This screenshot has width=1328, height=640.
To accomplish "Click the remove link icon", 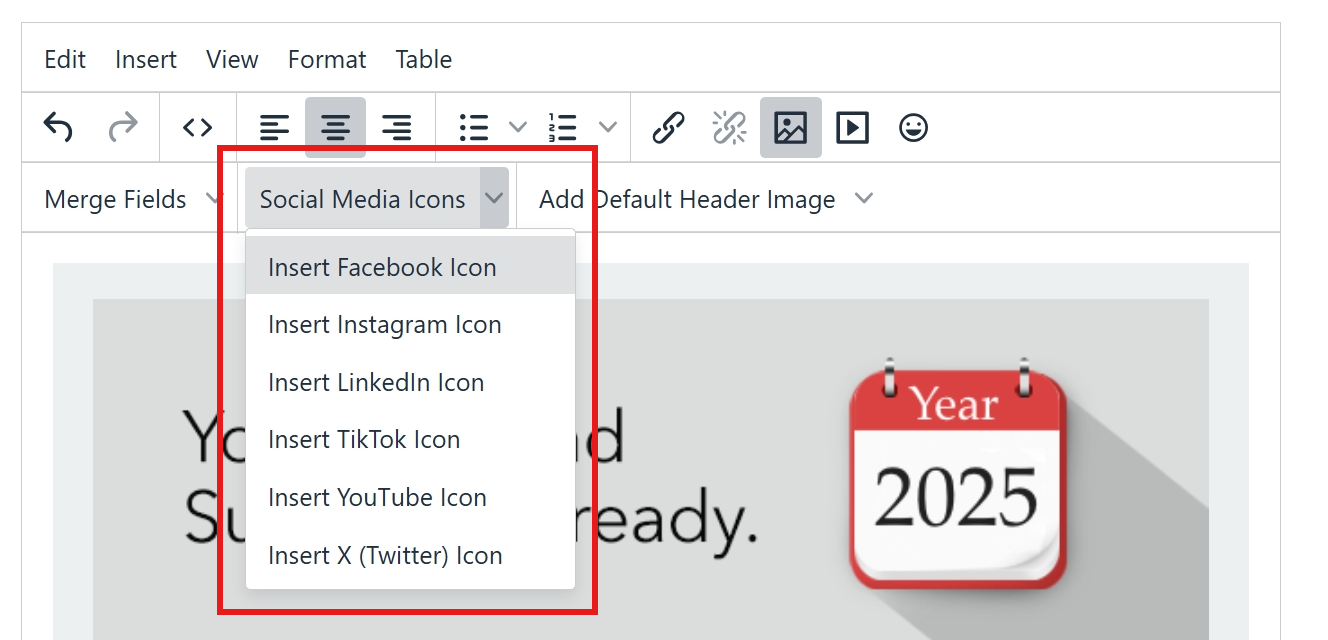I will coord(729,128).
